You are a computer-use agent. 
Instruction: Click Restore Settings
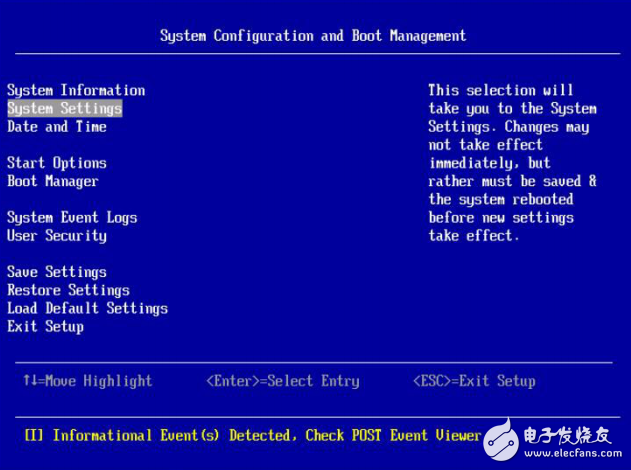68,290
